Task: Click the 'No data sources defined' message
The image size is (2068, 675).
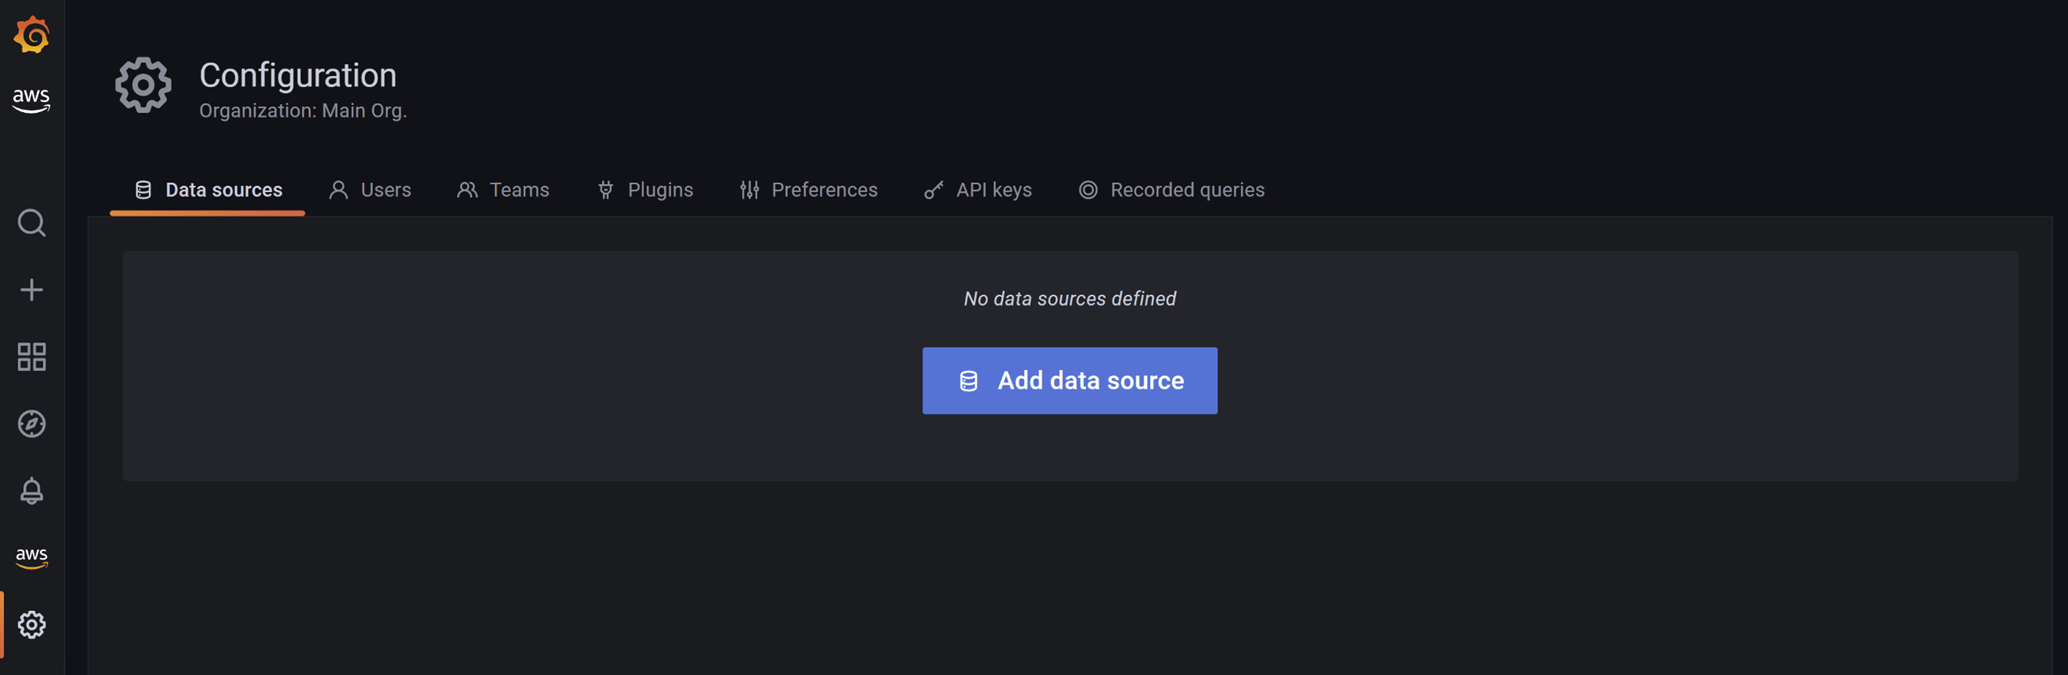Action: pyautogui.click(x=1069, y=299)
